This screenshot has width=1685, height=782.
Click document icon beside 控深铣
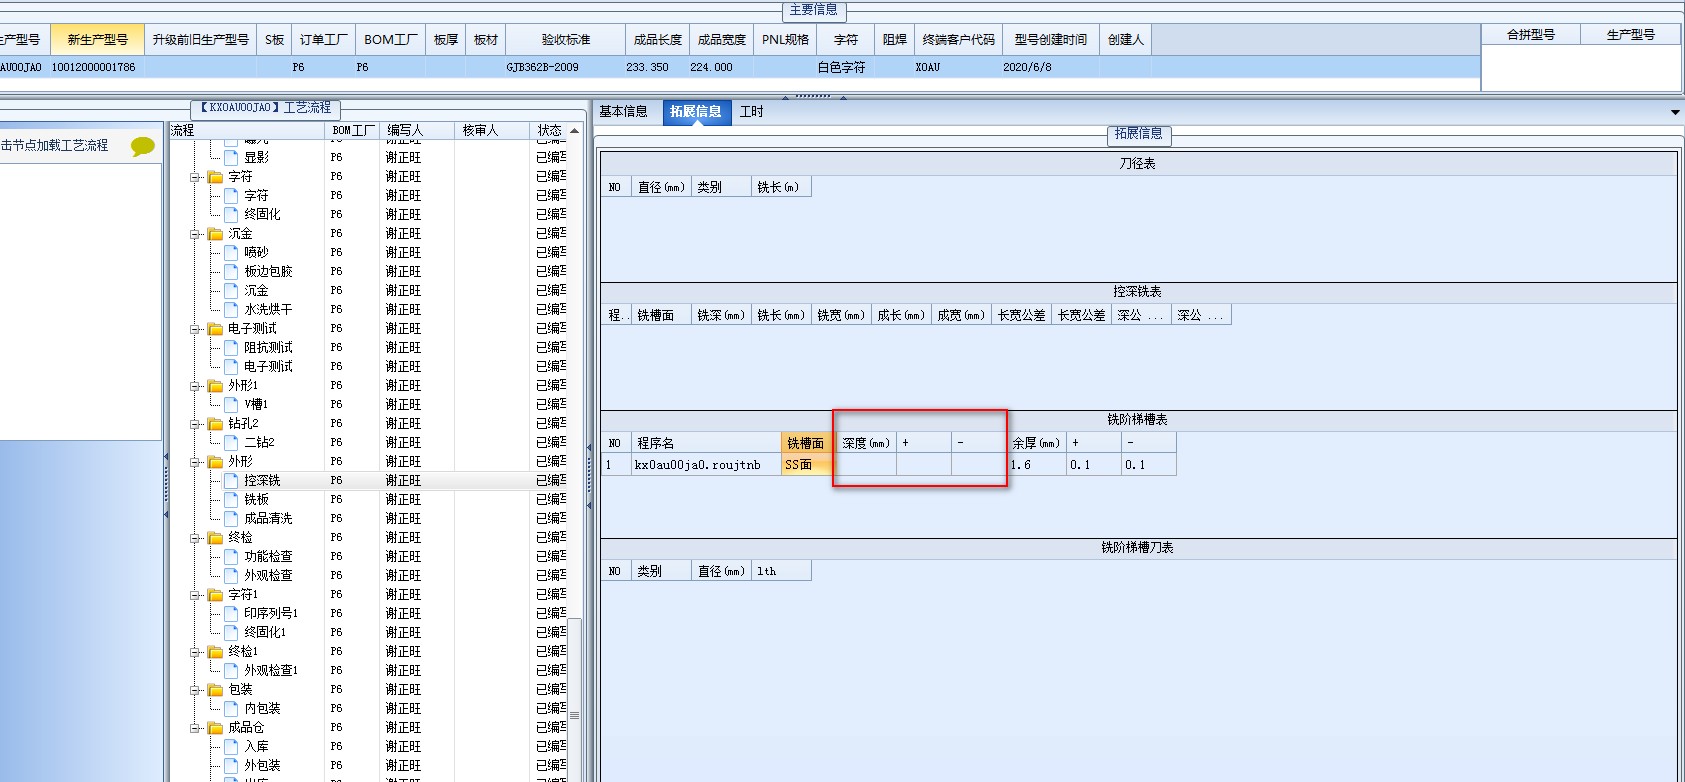pyautogui.click(x=231, y=480)
